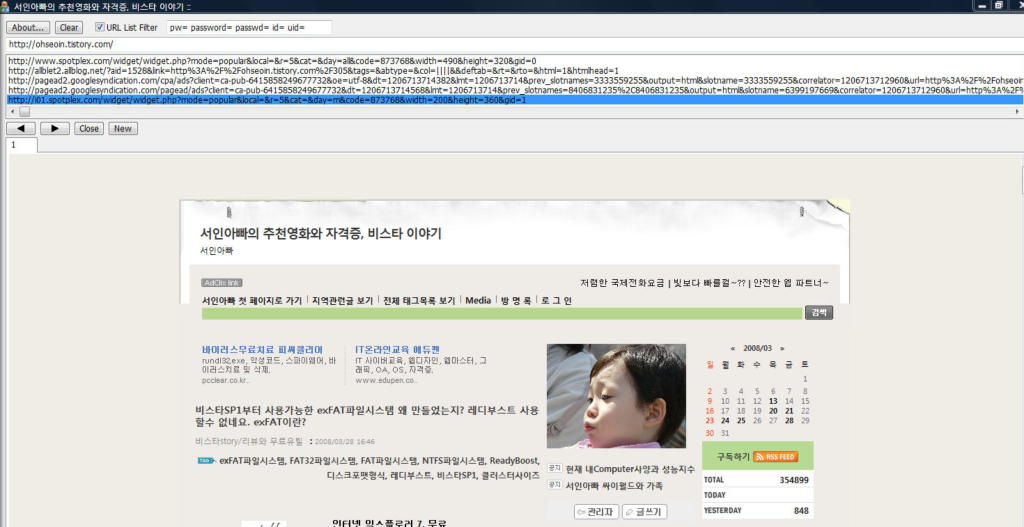Viewport: 1024px width, 527px height.
Task: Click the URL list scrollbar right arrow
Action: point(1017,112)
